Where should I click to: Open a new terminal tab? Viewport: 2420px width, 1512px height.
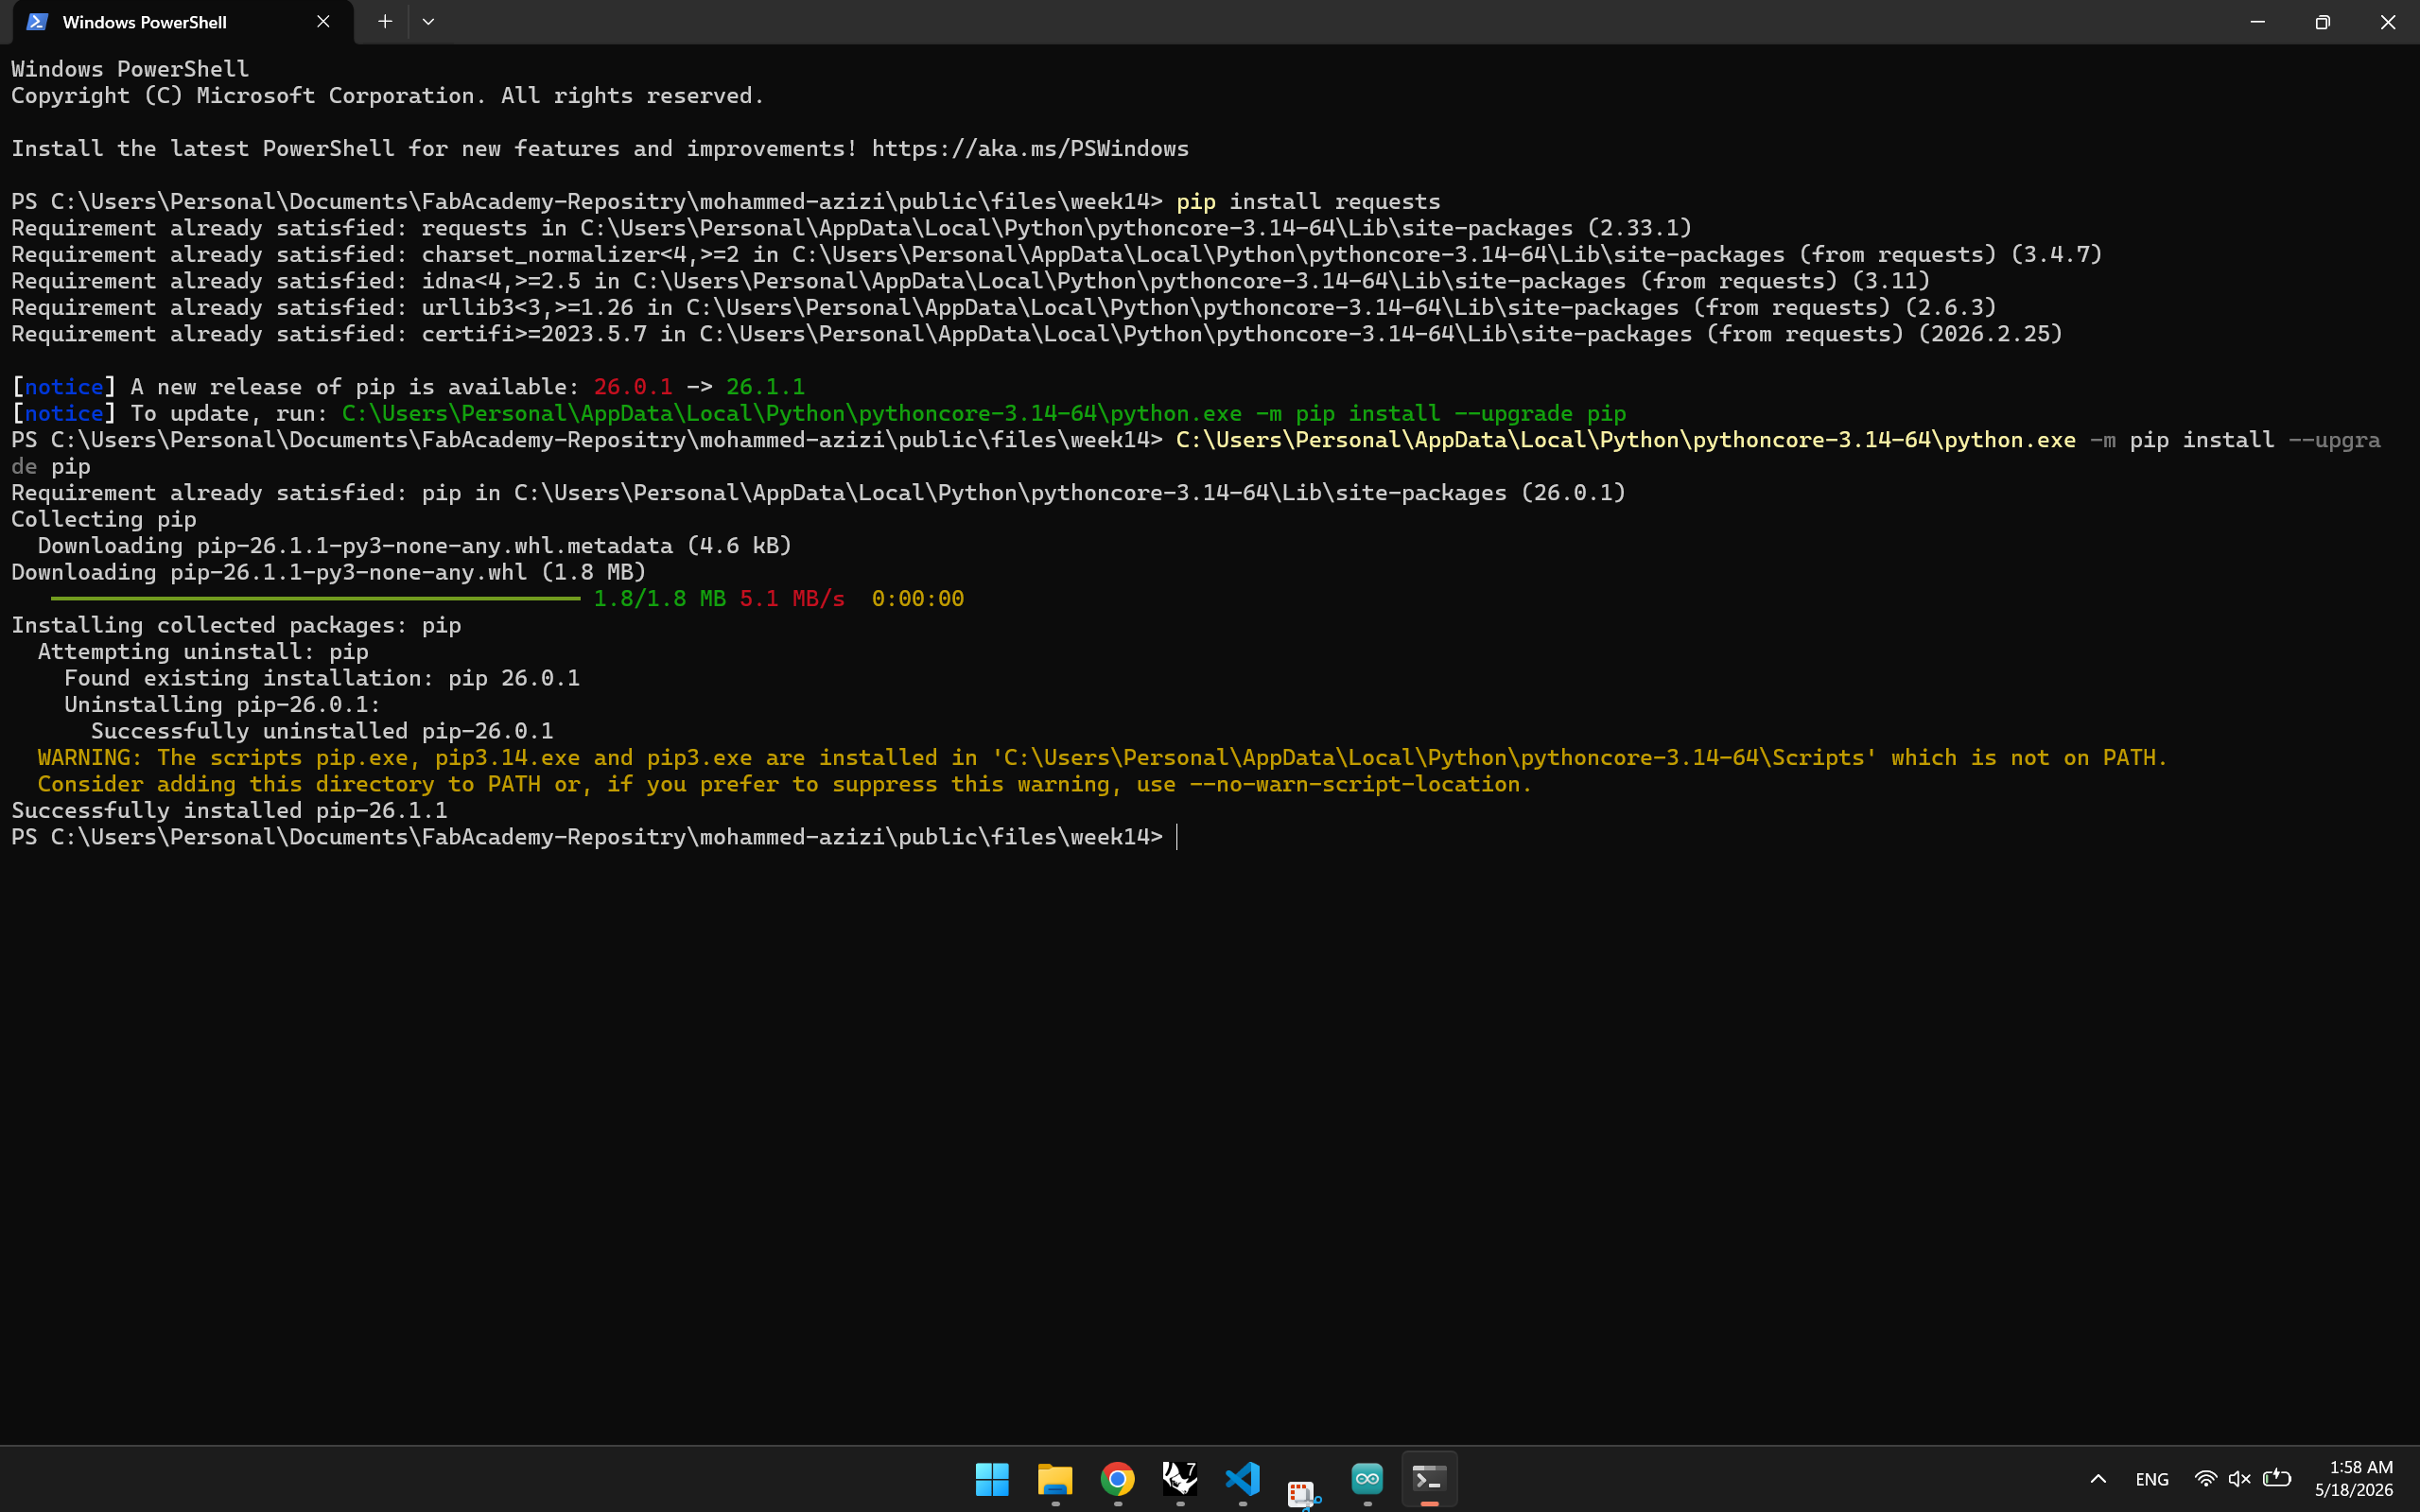tap(385, 22)
